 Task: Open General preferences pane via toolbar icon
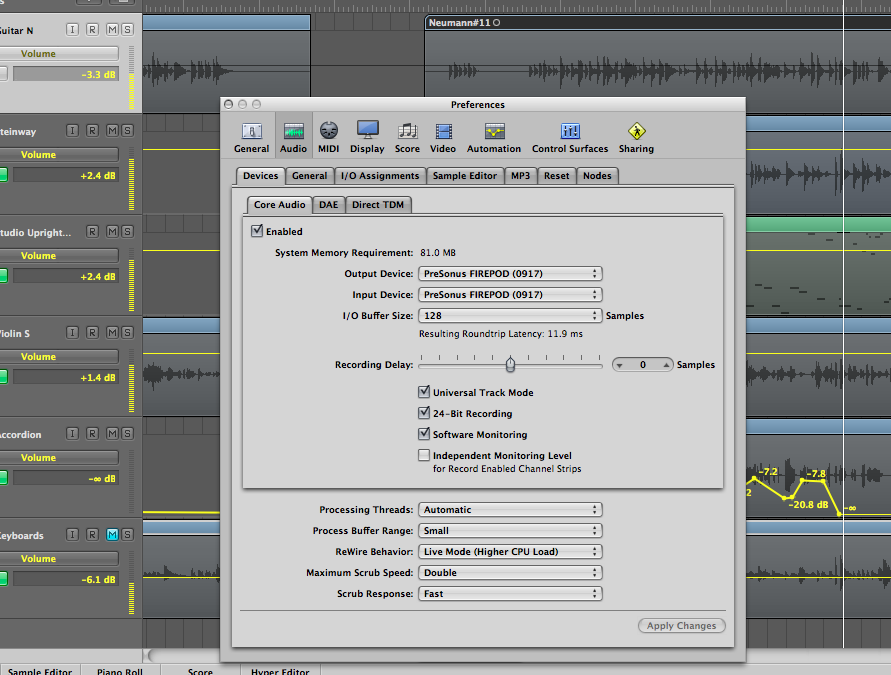[251, 137]
